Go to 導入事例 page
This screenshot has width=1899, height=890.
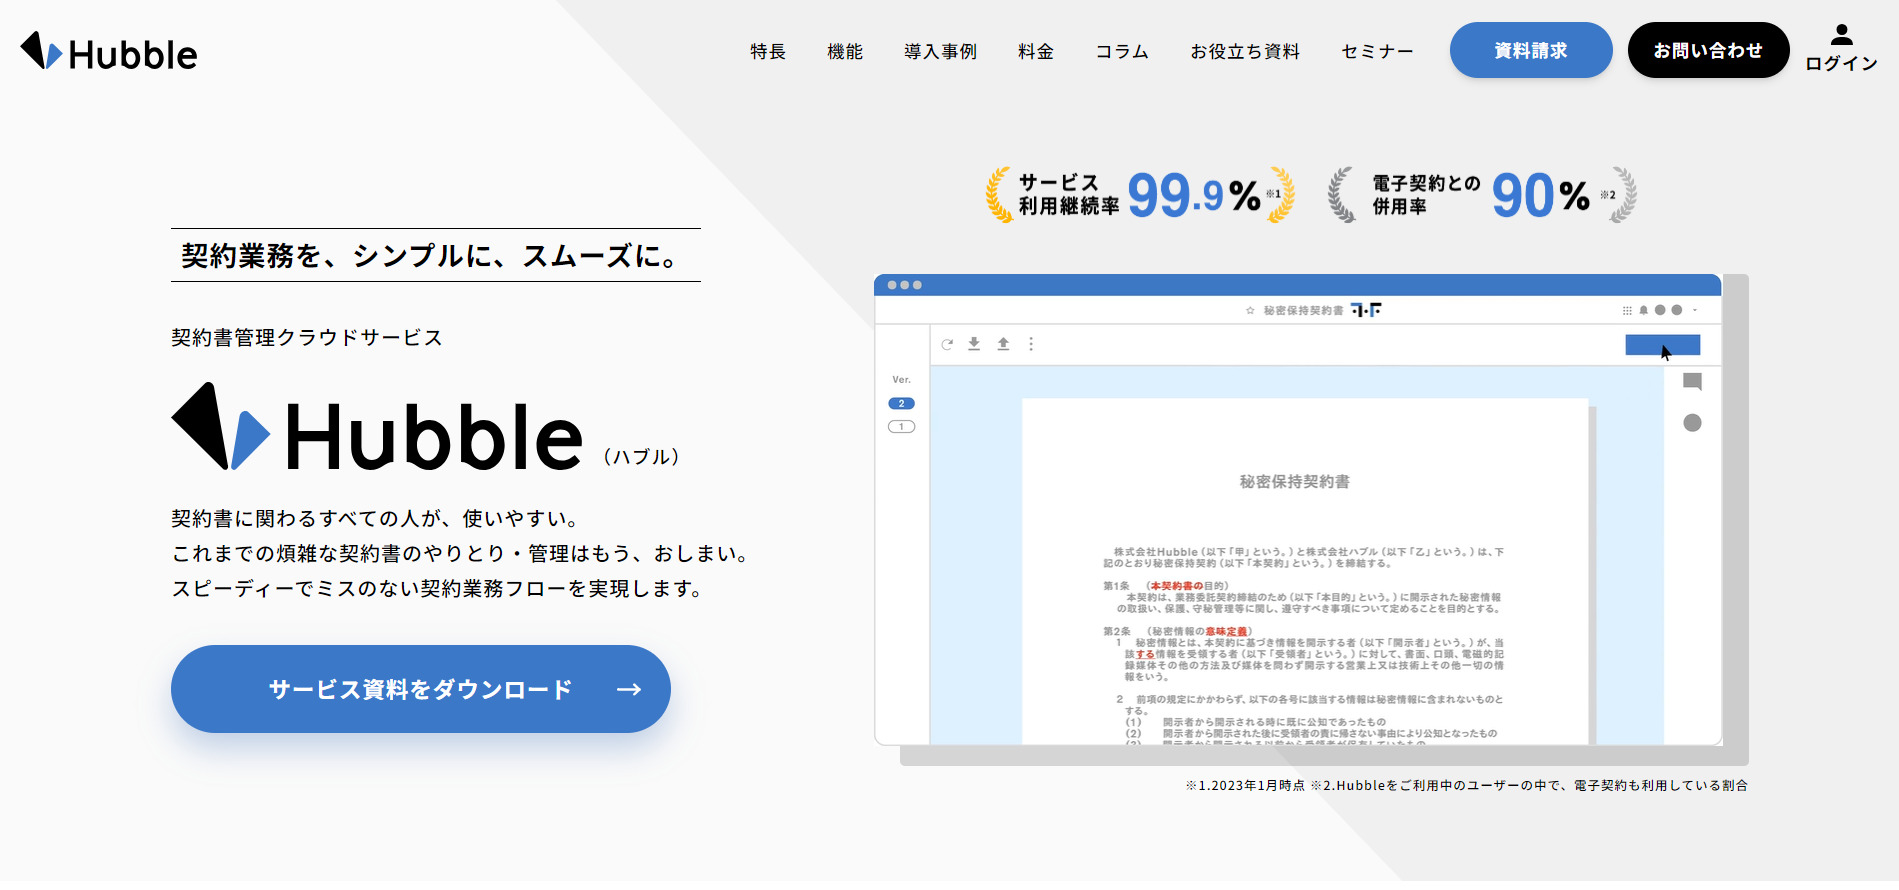point(940,51)
